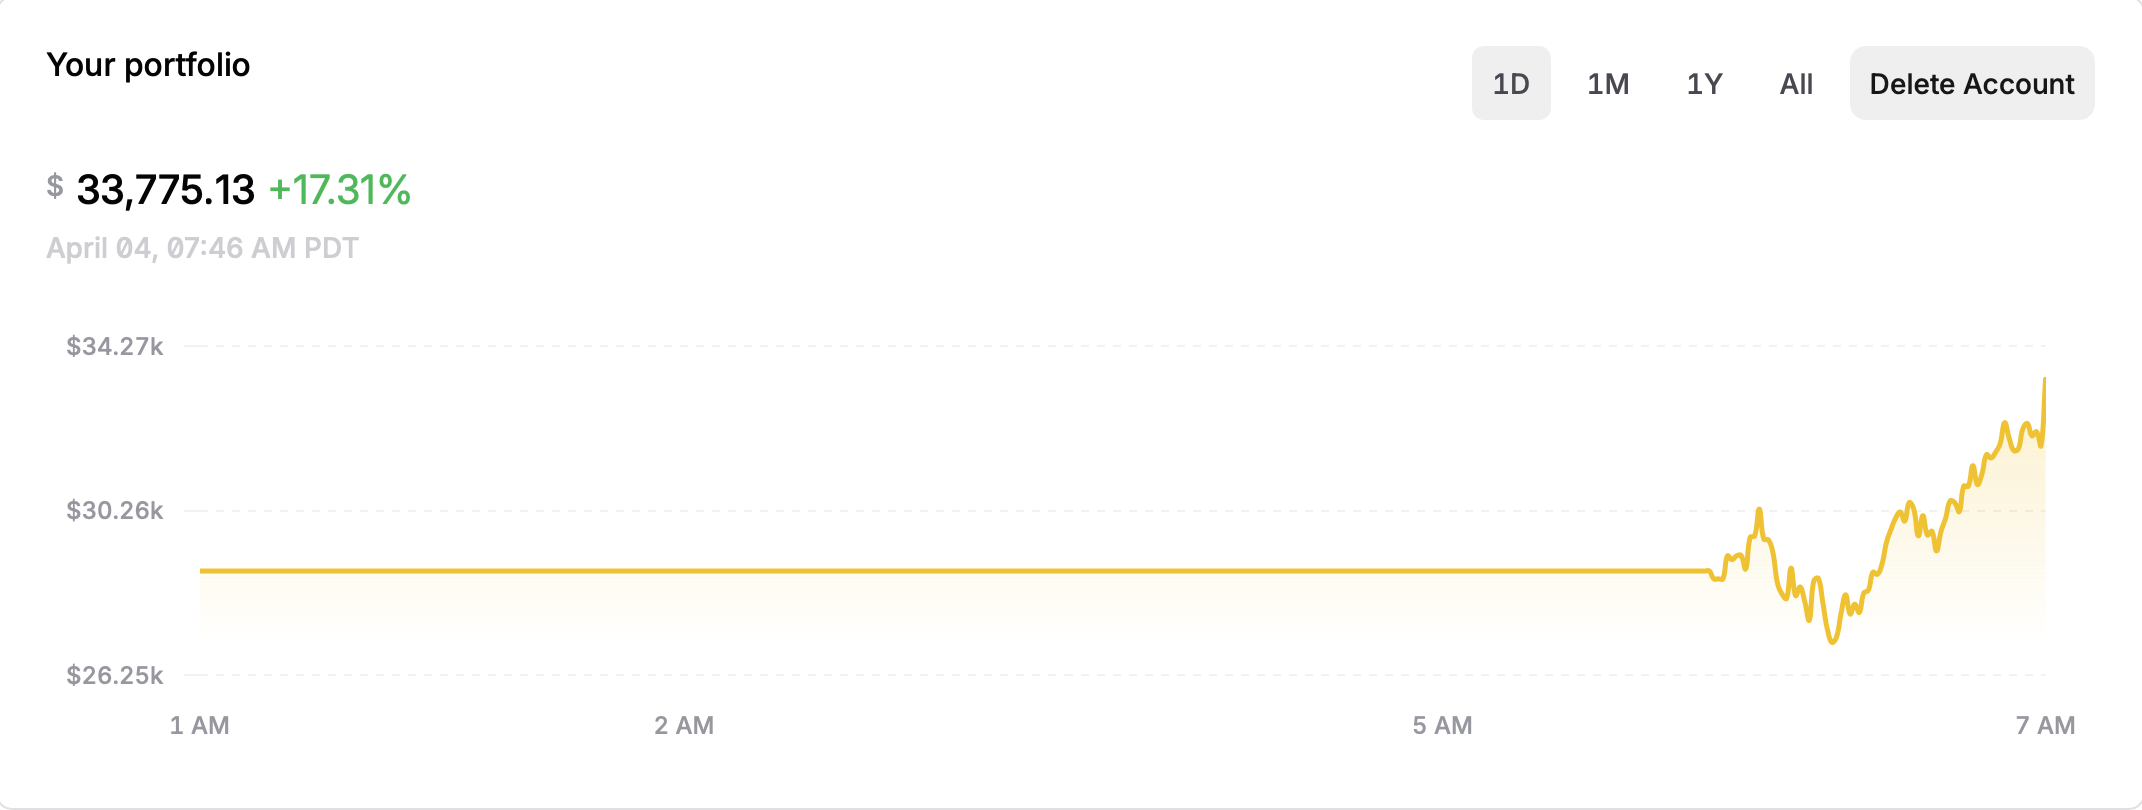The width and height of the screenshot is (2142, 810).
Task: Click the 5 AM time label
Action: (1442, 725)
